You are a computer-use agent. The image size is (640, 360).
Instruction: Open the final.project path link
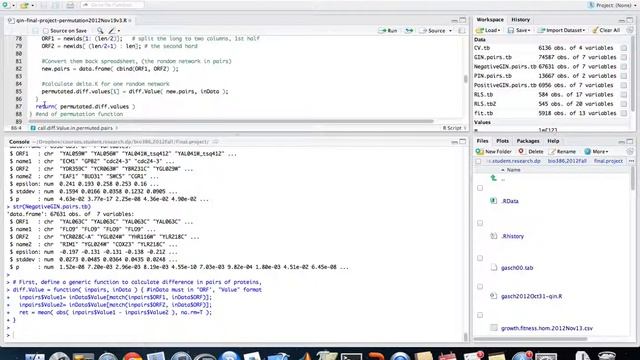(x=608, y=161)
